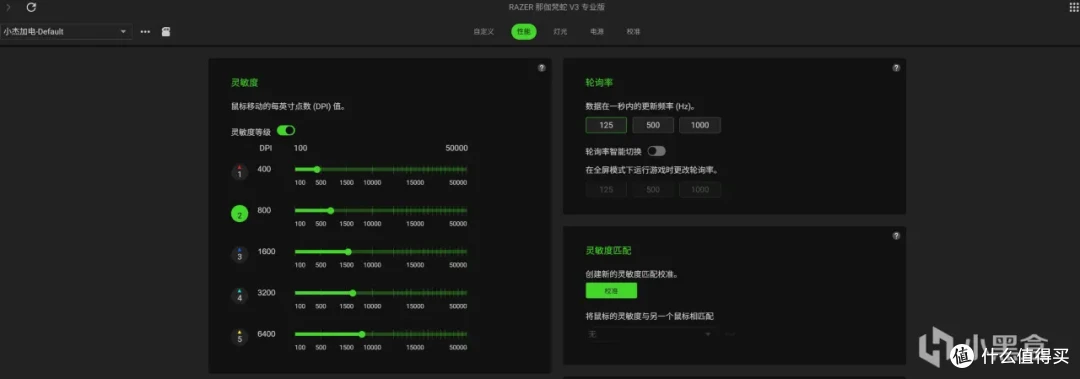Click the stage 5 DPI slider at 6400
Screen dimensions: 1080x379
[x=381, y=334]
